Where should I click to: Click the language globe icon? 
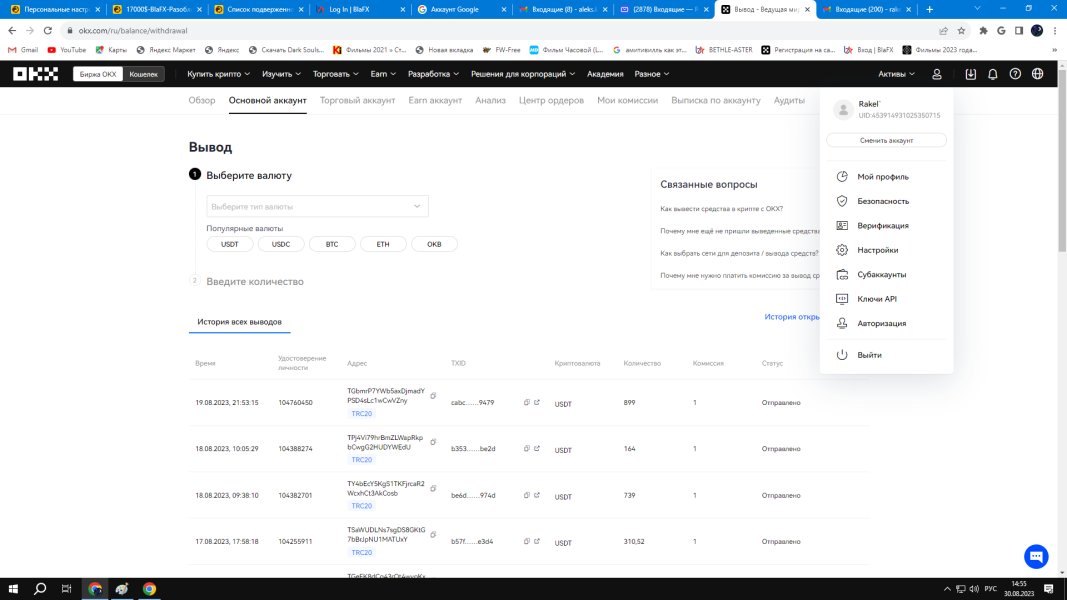pyautogui.click(x=1038, y=74)
